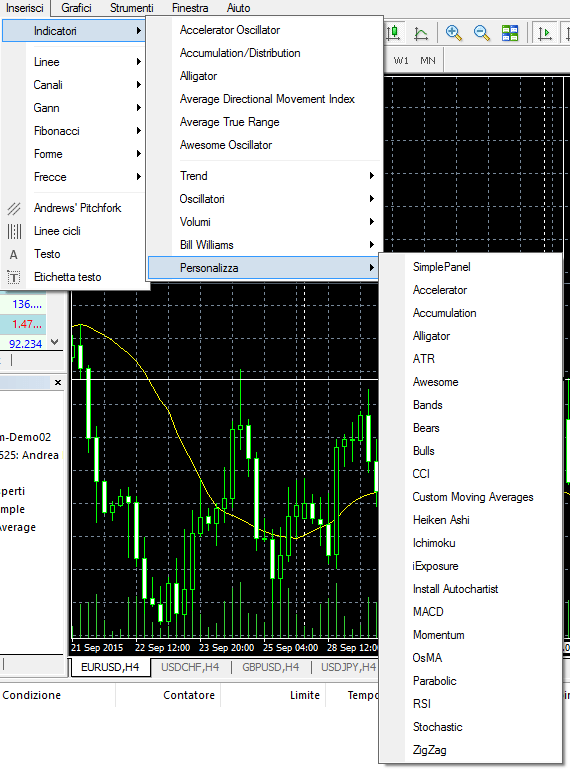Toggle the auto scroll chart icon
Image resolution: width=570 pixels, height=770 pixels.
pos(545,33)
